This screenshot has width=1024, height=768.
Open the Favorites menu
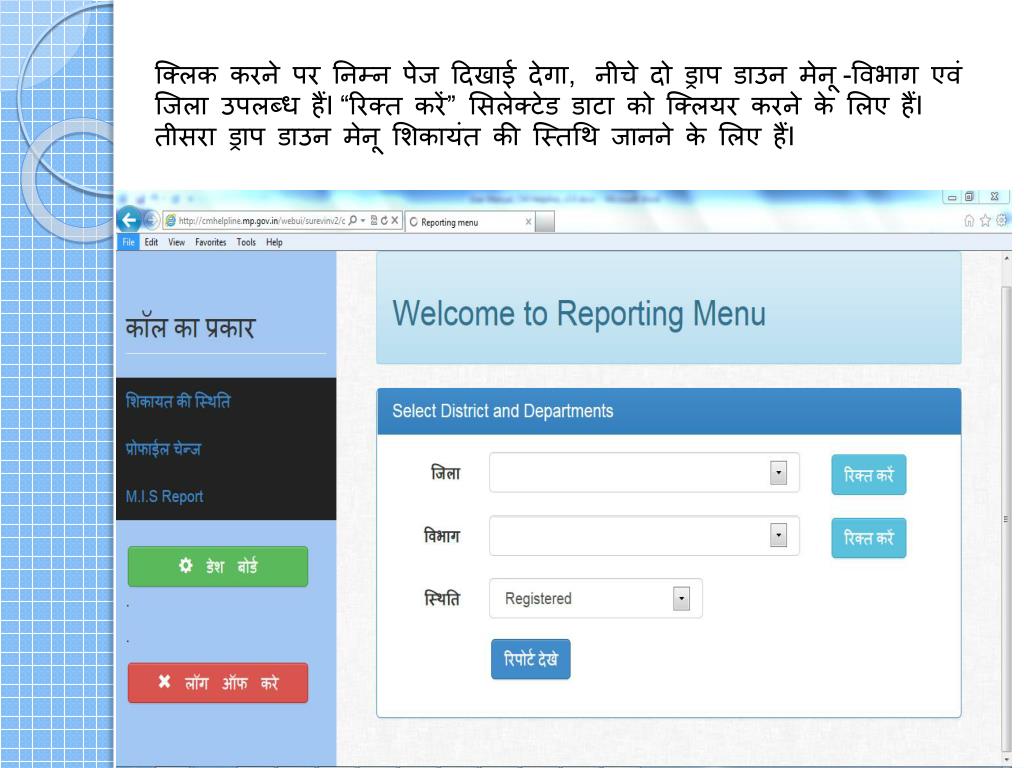[x=210, y=242]
